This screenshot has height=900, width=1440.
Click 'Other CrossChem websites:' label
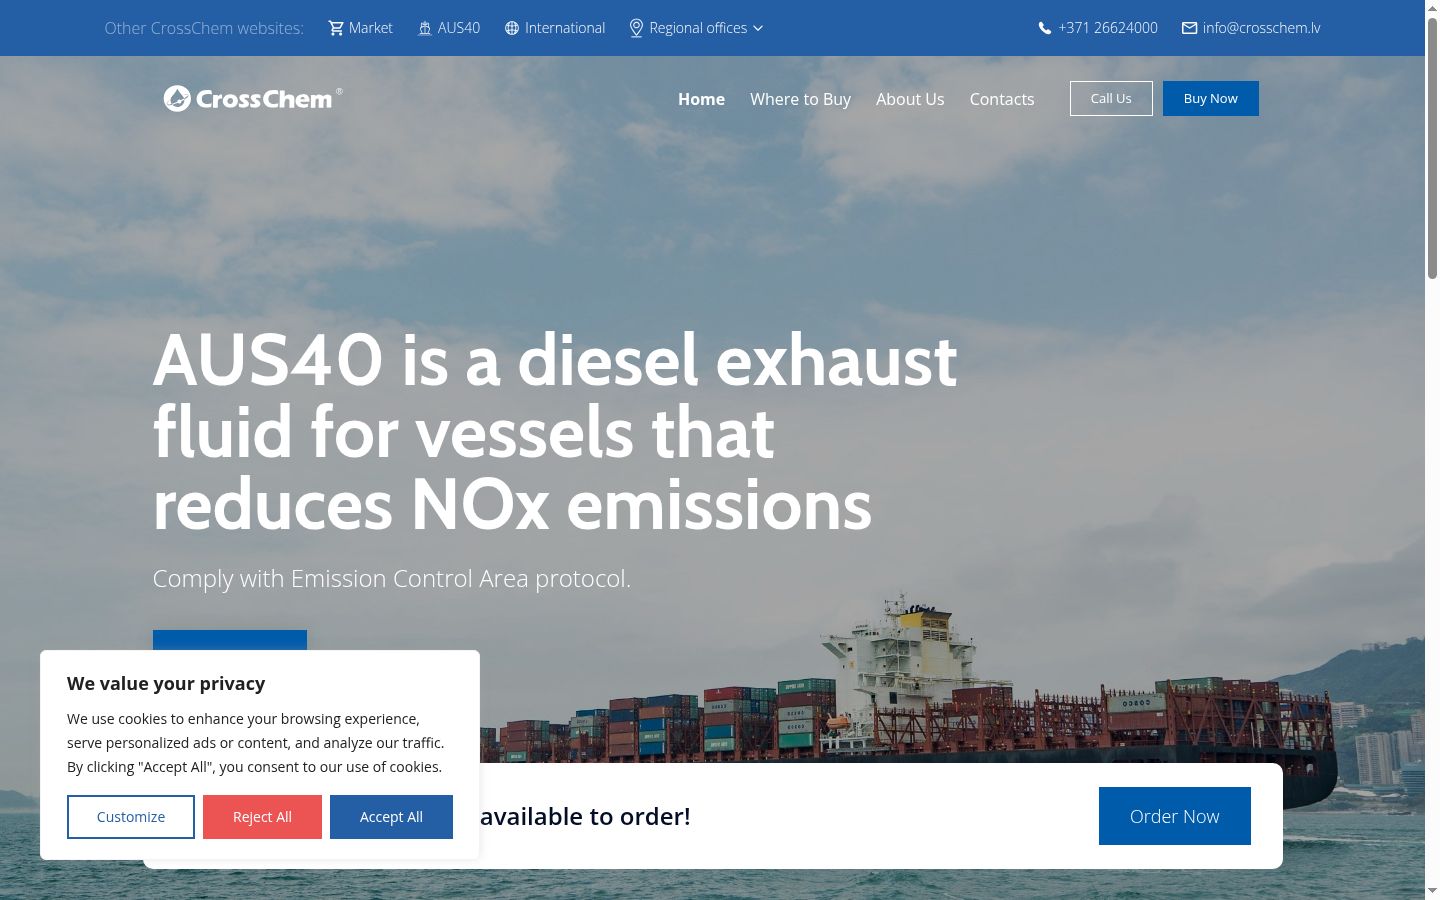(204, 28)
